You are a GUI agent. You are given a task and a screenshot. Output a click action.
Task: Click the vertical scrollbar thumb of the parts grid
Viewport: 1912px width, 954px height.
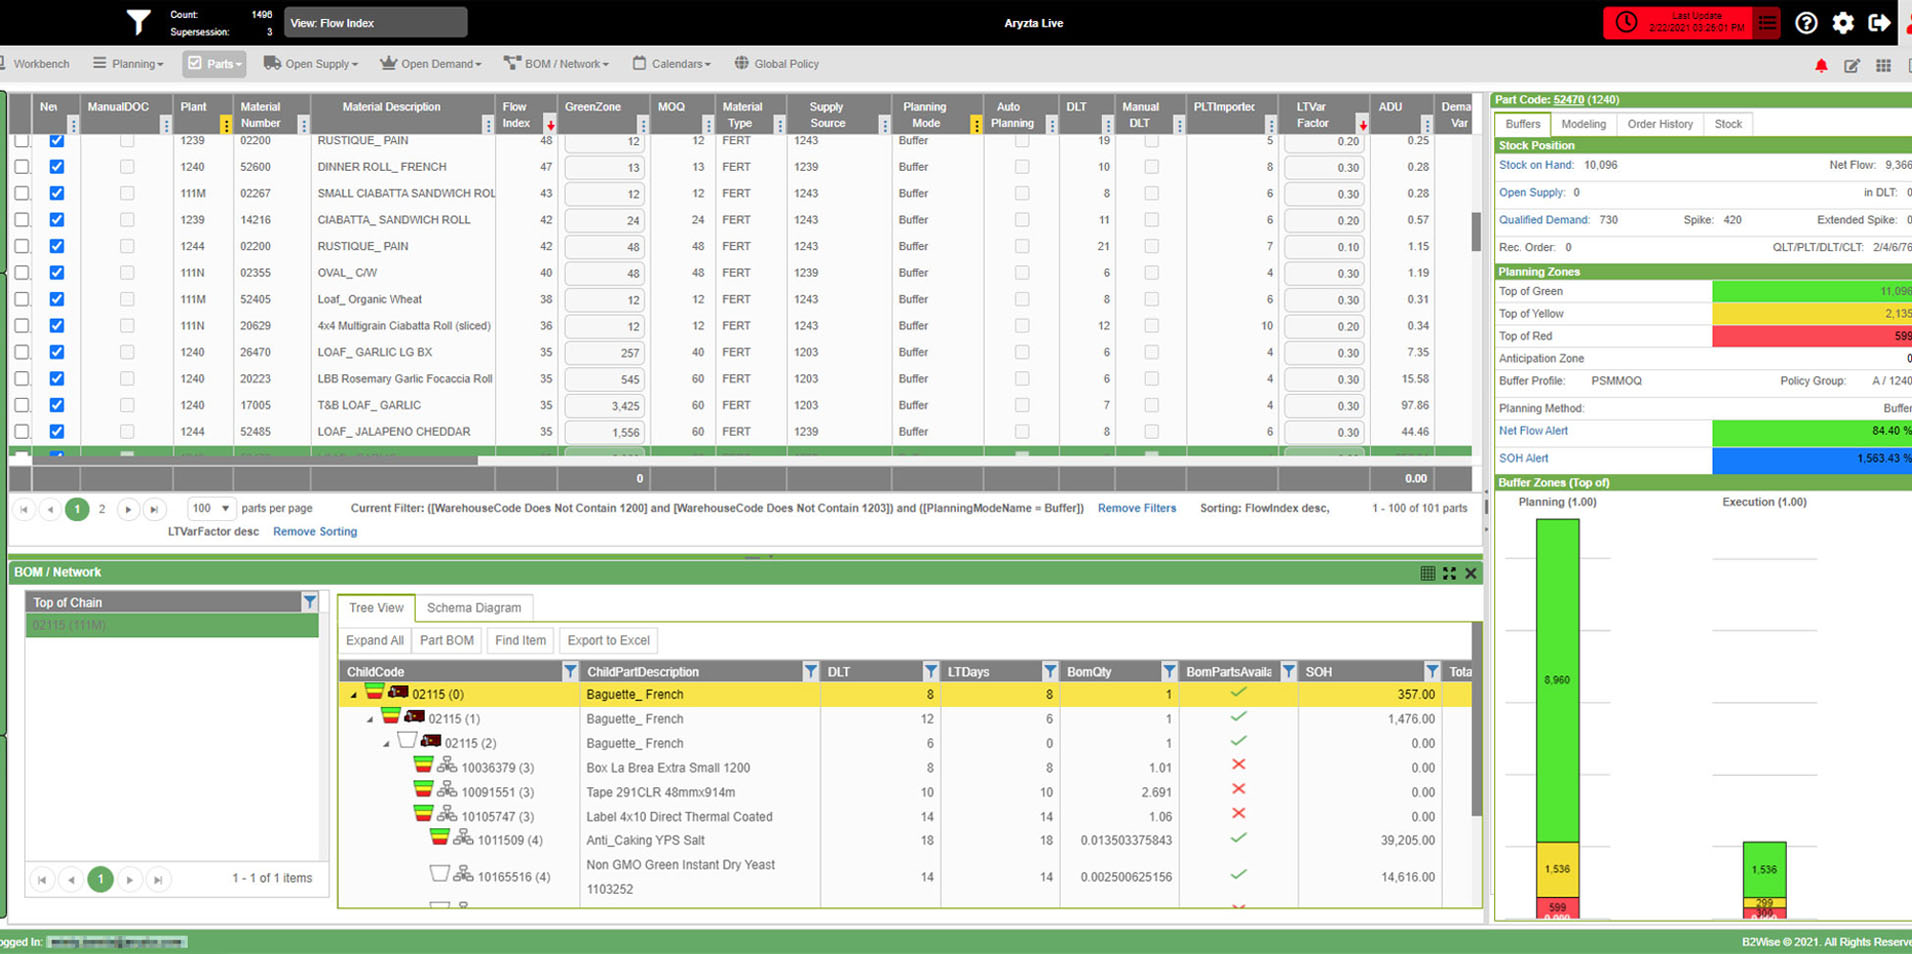point(1476,231)
